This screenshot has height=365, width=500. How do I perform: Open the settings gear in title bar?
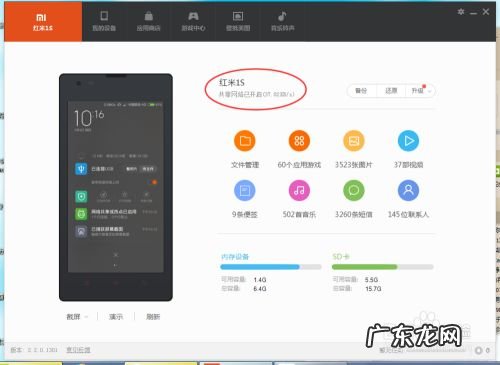[461, 12]
